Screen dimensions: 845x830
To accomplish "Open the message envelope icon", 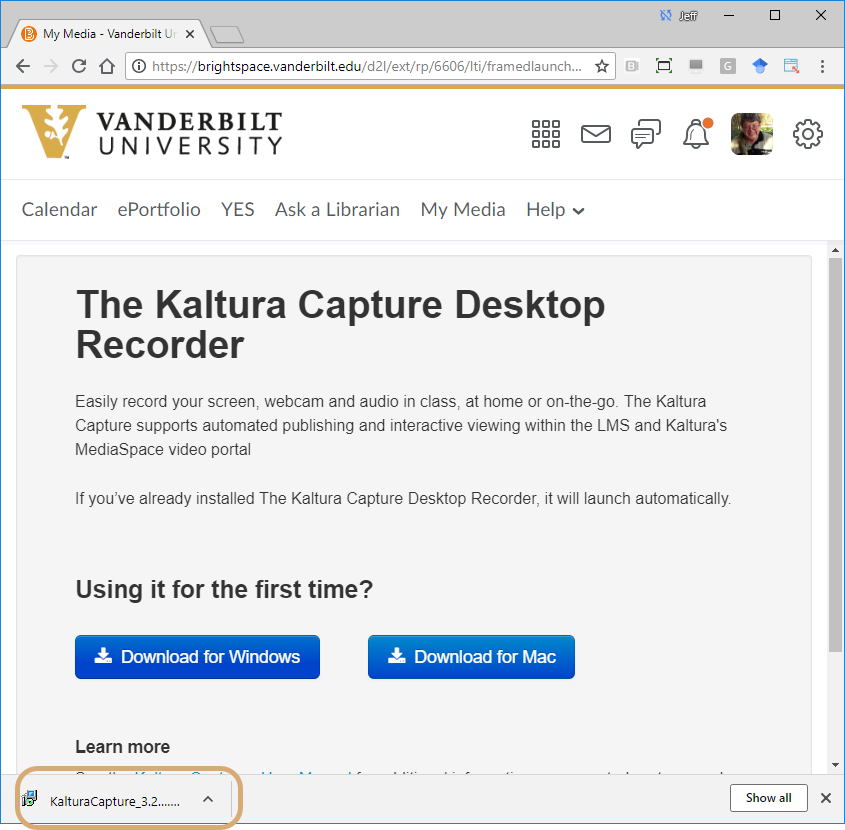I will (596, 134).
